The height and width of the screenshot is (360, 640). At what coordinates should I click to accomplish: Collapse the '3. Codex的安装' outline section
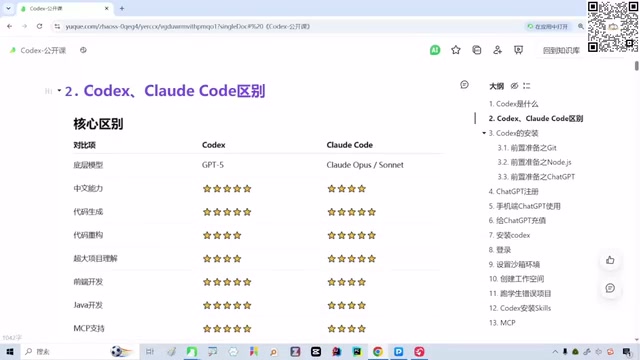coord(484,133)
